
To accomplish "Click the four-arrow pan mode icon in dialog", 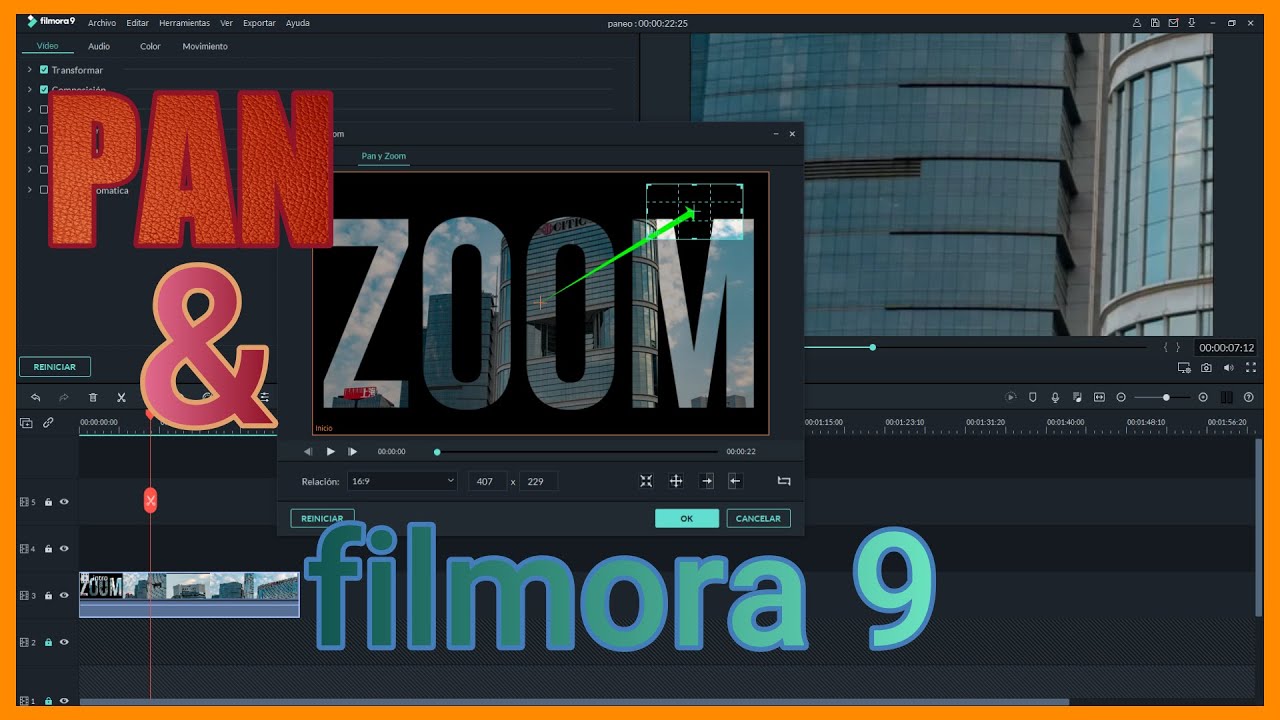I will click(676, 481).
